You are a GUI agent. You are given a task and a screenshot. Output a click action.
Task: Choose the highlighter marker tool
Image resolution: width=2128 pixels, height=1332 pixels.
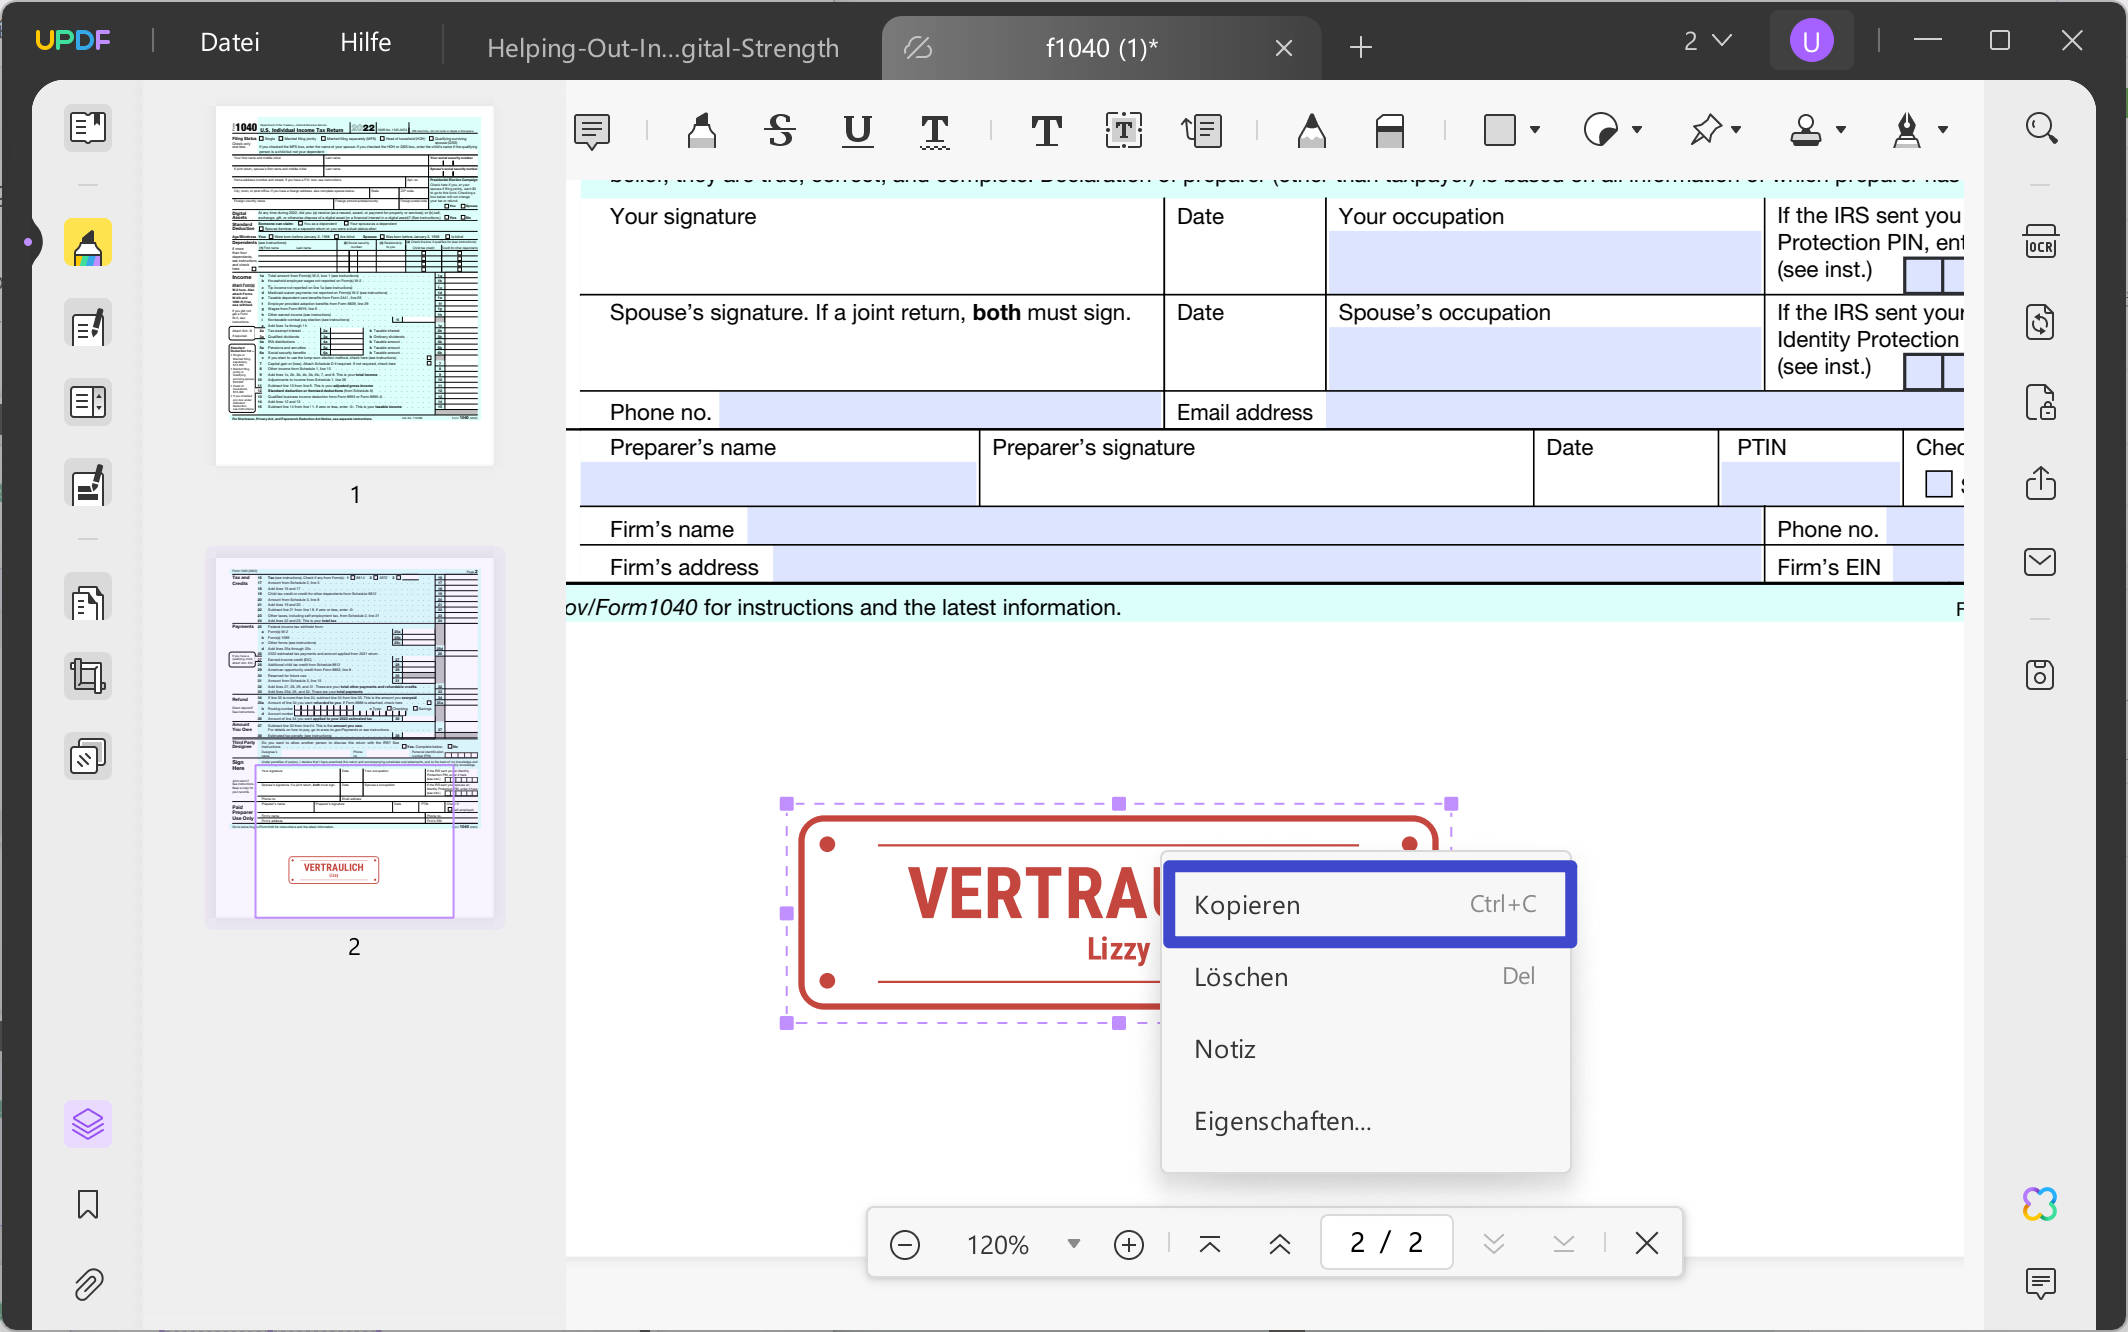click(x=701, y=130)
